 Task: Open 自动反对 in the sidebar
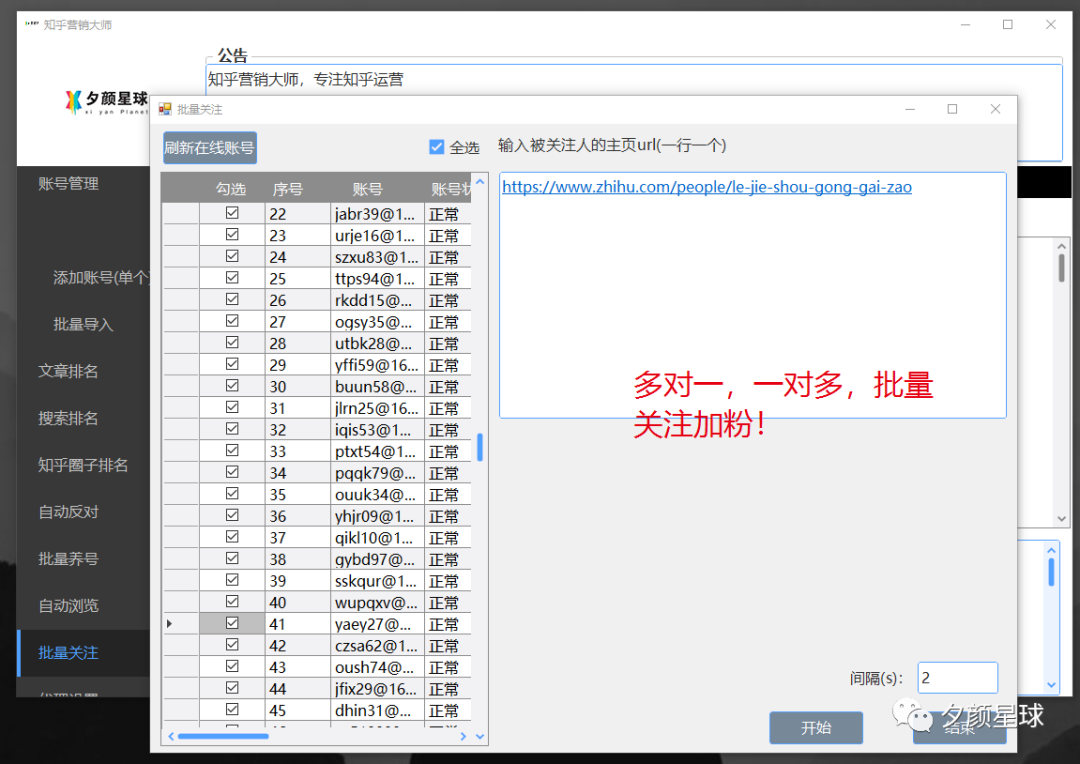[68, 511]
